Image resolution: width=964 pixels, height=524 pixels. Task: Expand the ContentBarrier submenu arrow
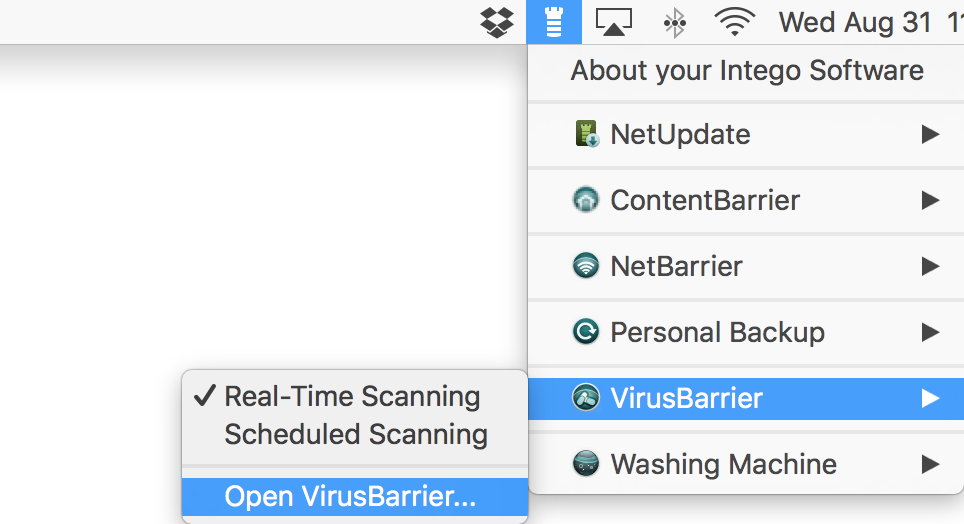(930, 200)
